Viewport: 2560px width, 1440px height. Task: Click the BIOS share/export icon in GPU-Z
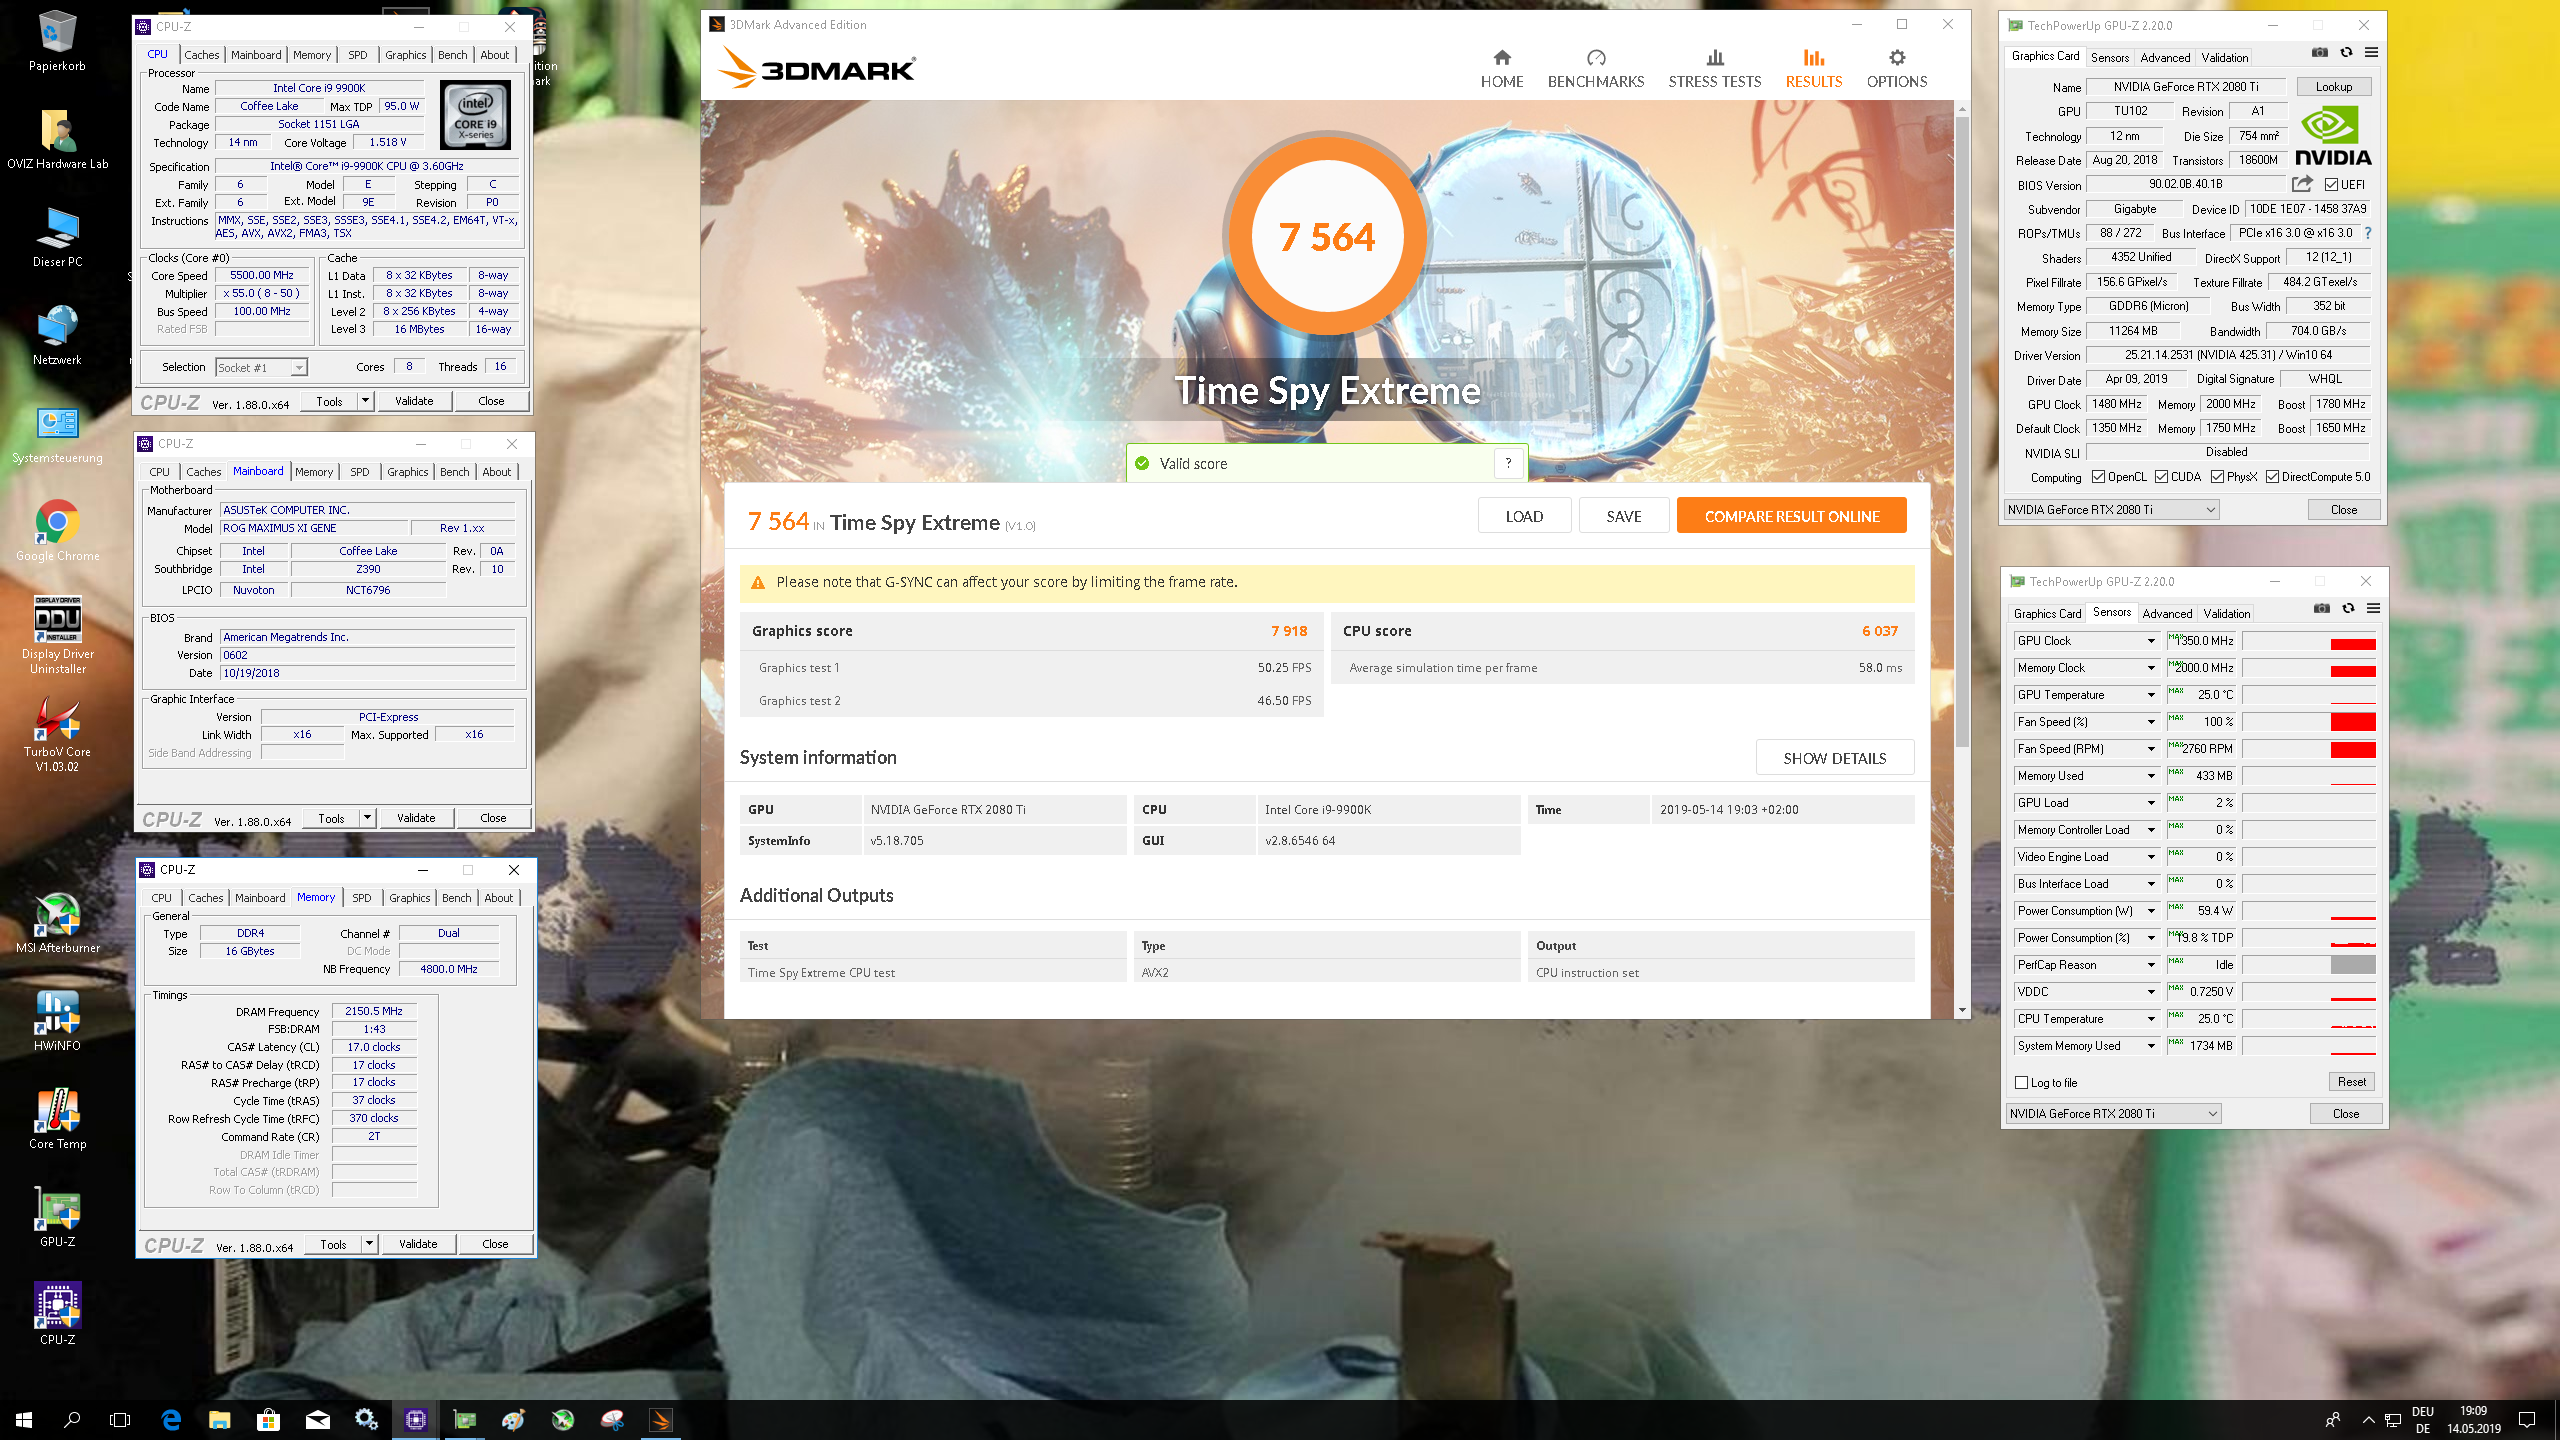click(x=2302, y=184)
